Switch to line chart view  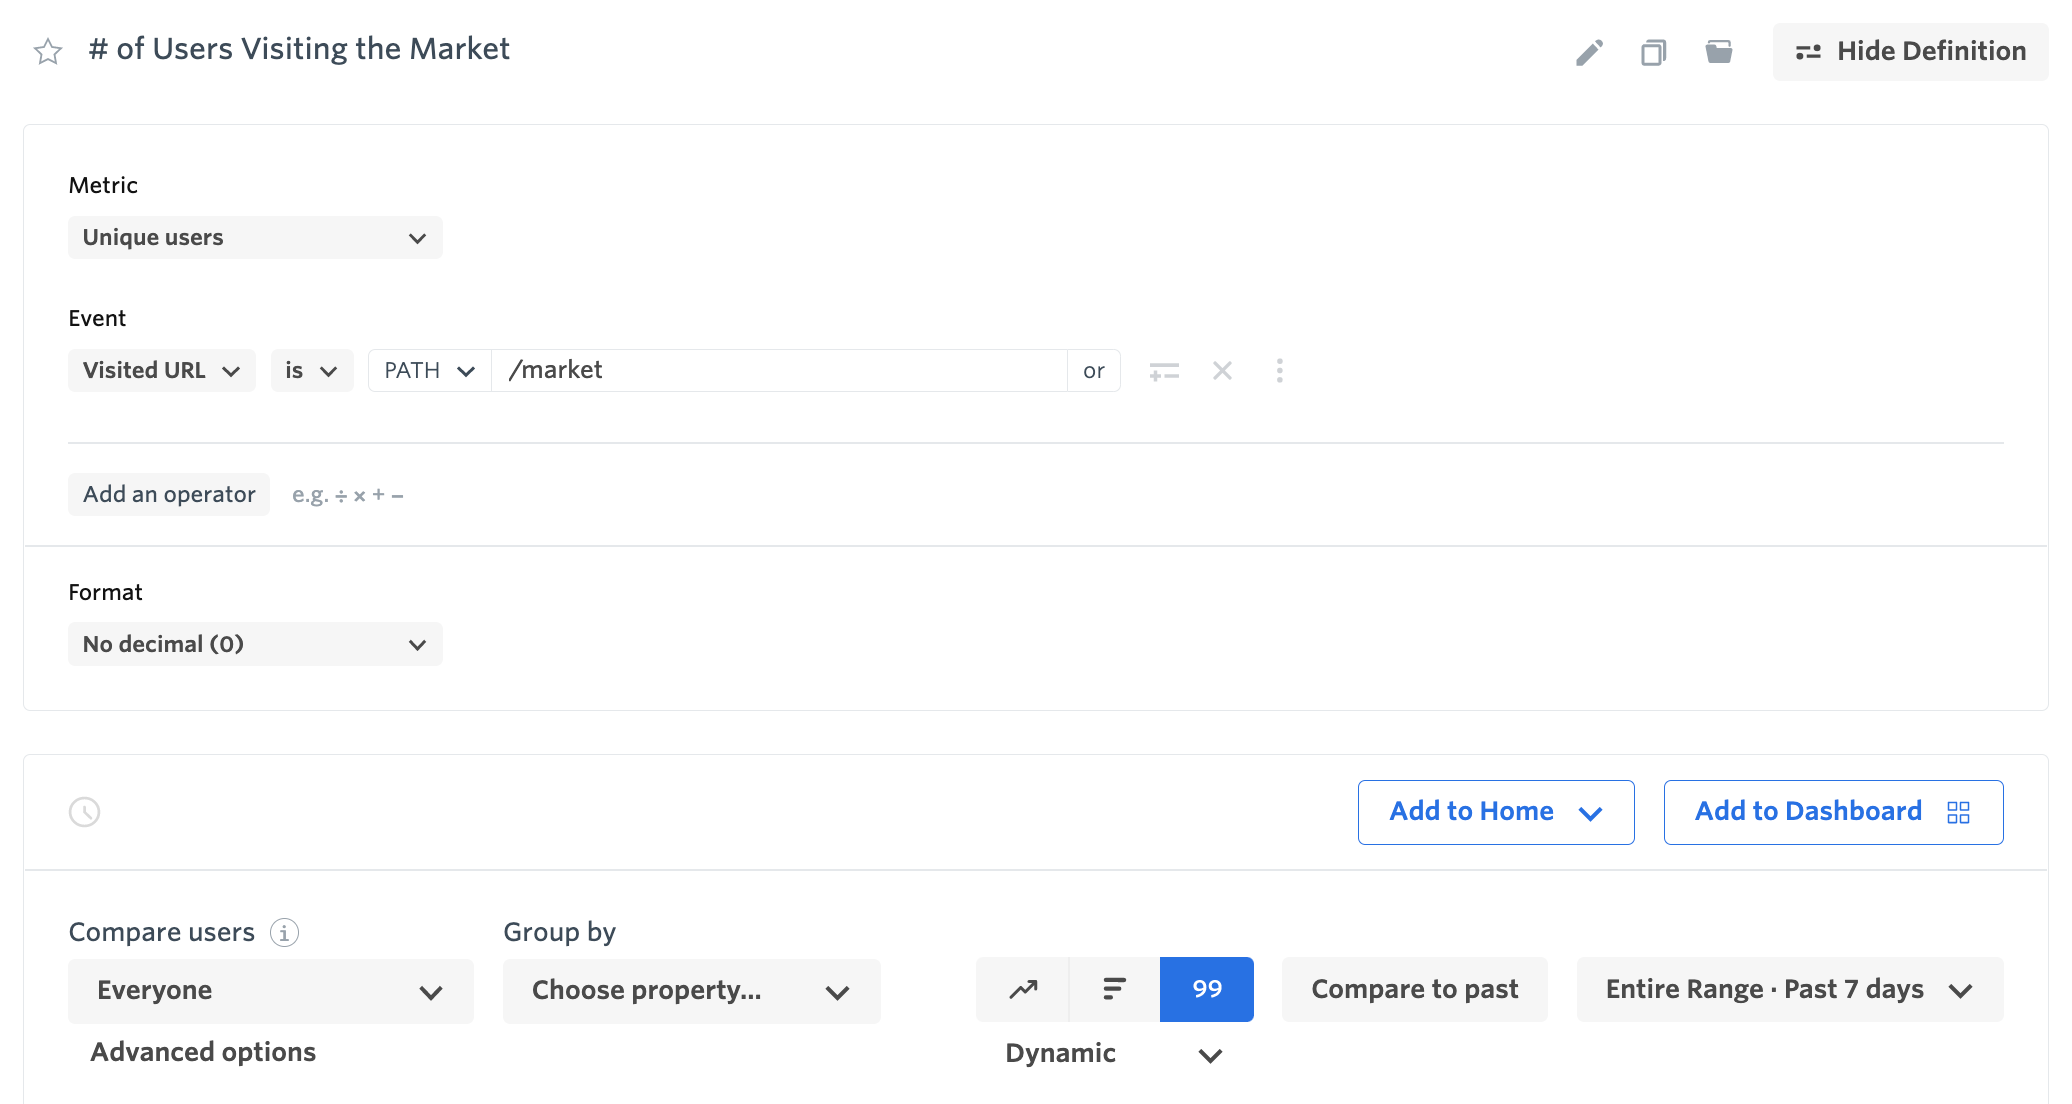pyautogui.click(x=1023, y=990)
